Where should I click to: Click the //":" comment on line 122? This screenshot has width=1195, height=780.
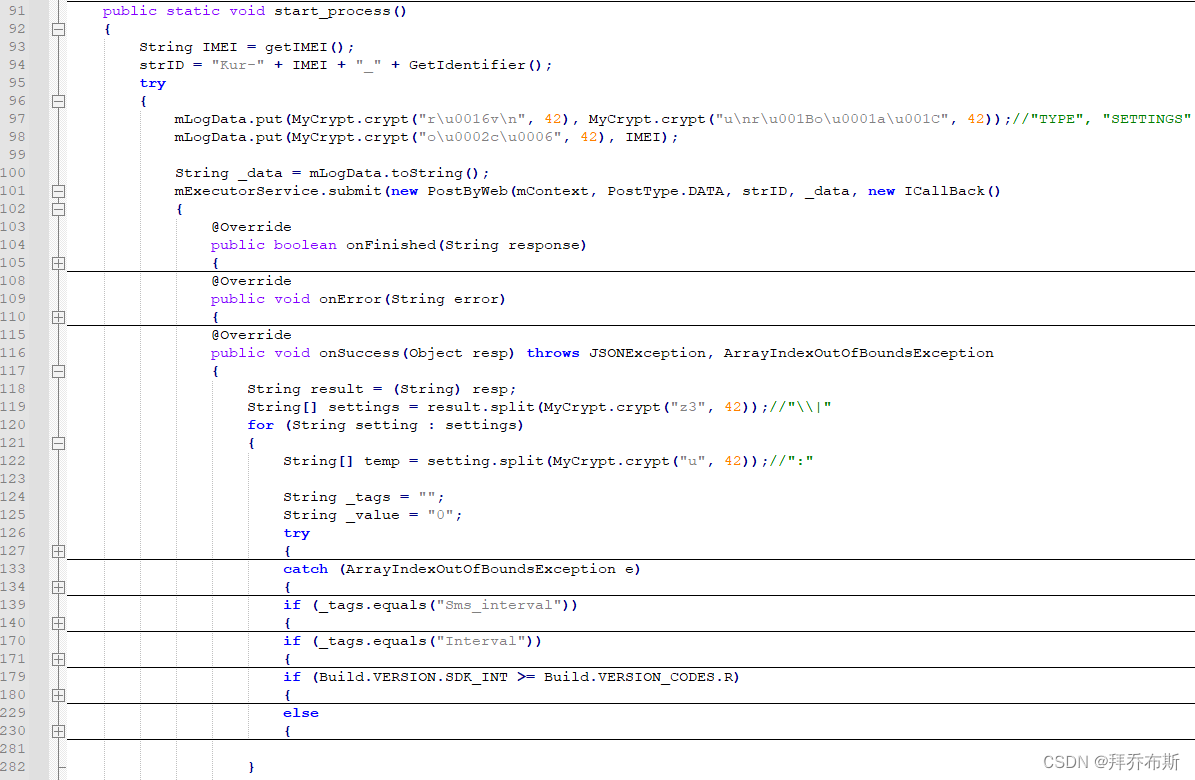pos(791,461)
